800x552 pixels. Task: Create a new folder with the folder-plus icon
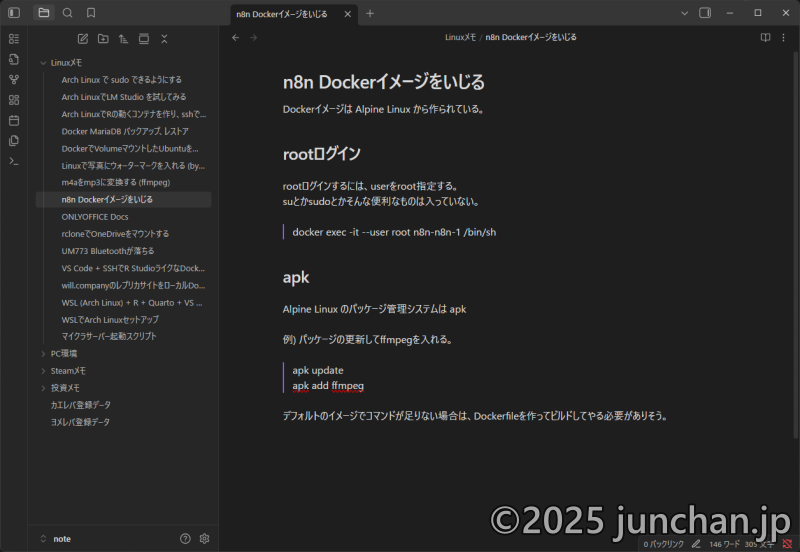click(103, 38)
